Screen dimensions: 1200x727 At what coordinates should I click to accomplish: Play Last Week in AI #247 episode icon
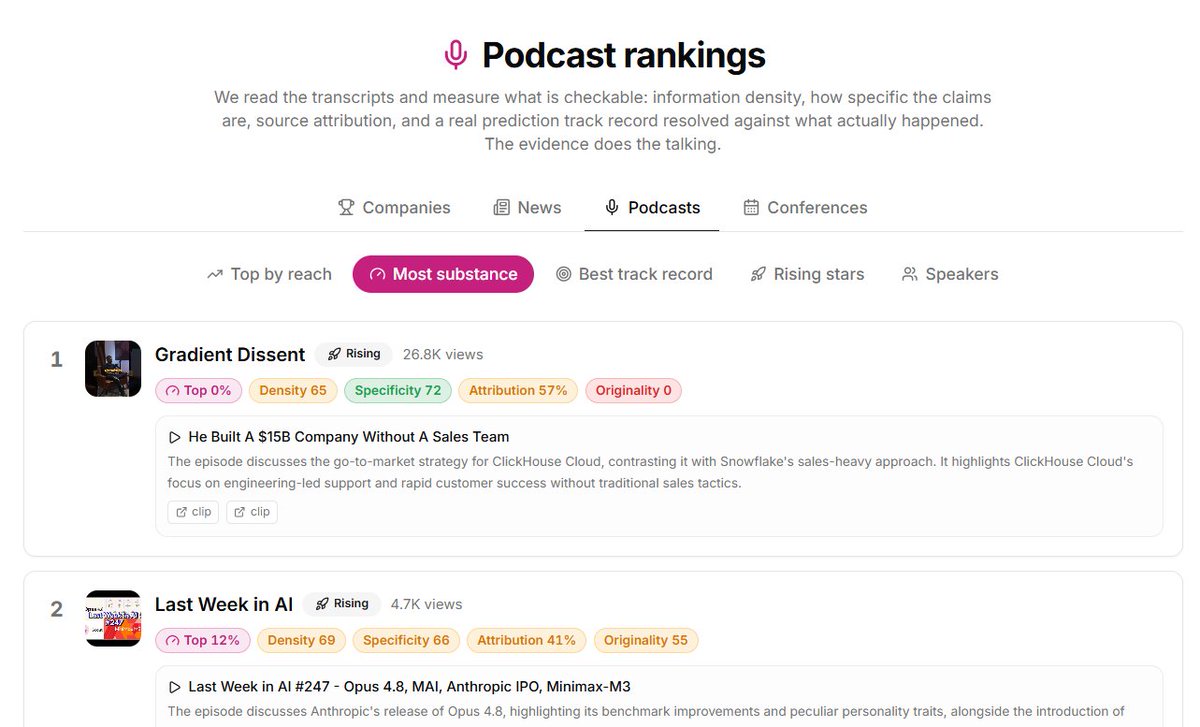pyautogui.click(x=175, y=687)
